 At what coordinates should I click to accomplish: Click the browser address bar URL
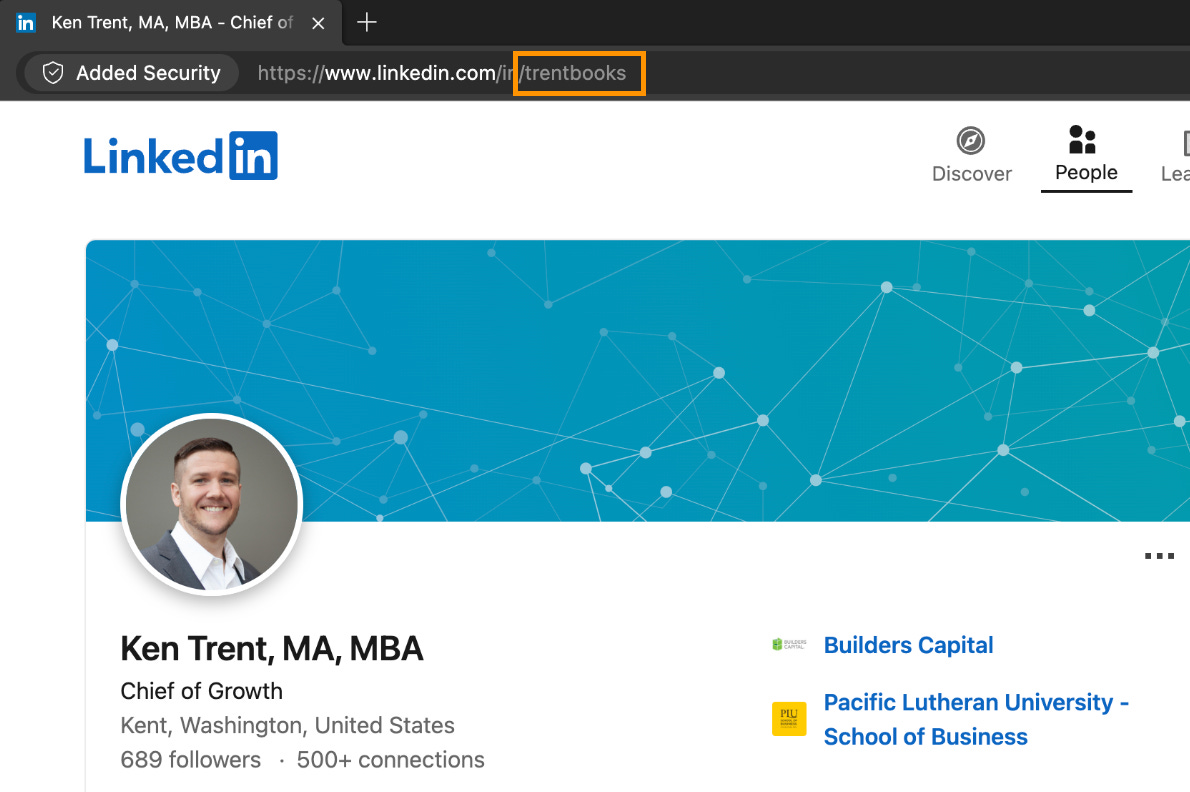(442, 73)
